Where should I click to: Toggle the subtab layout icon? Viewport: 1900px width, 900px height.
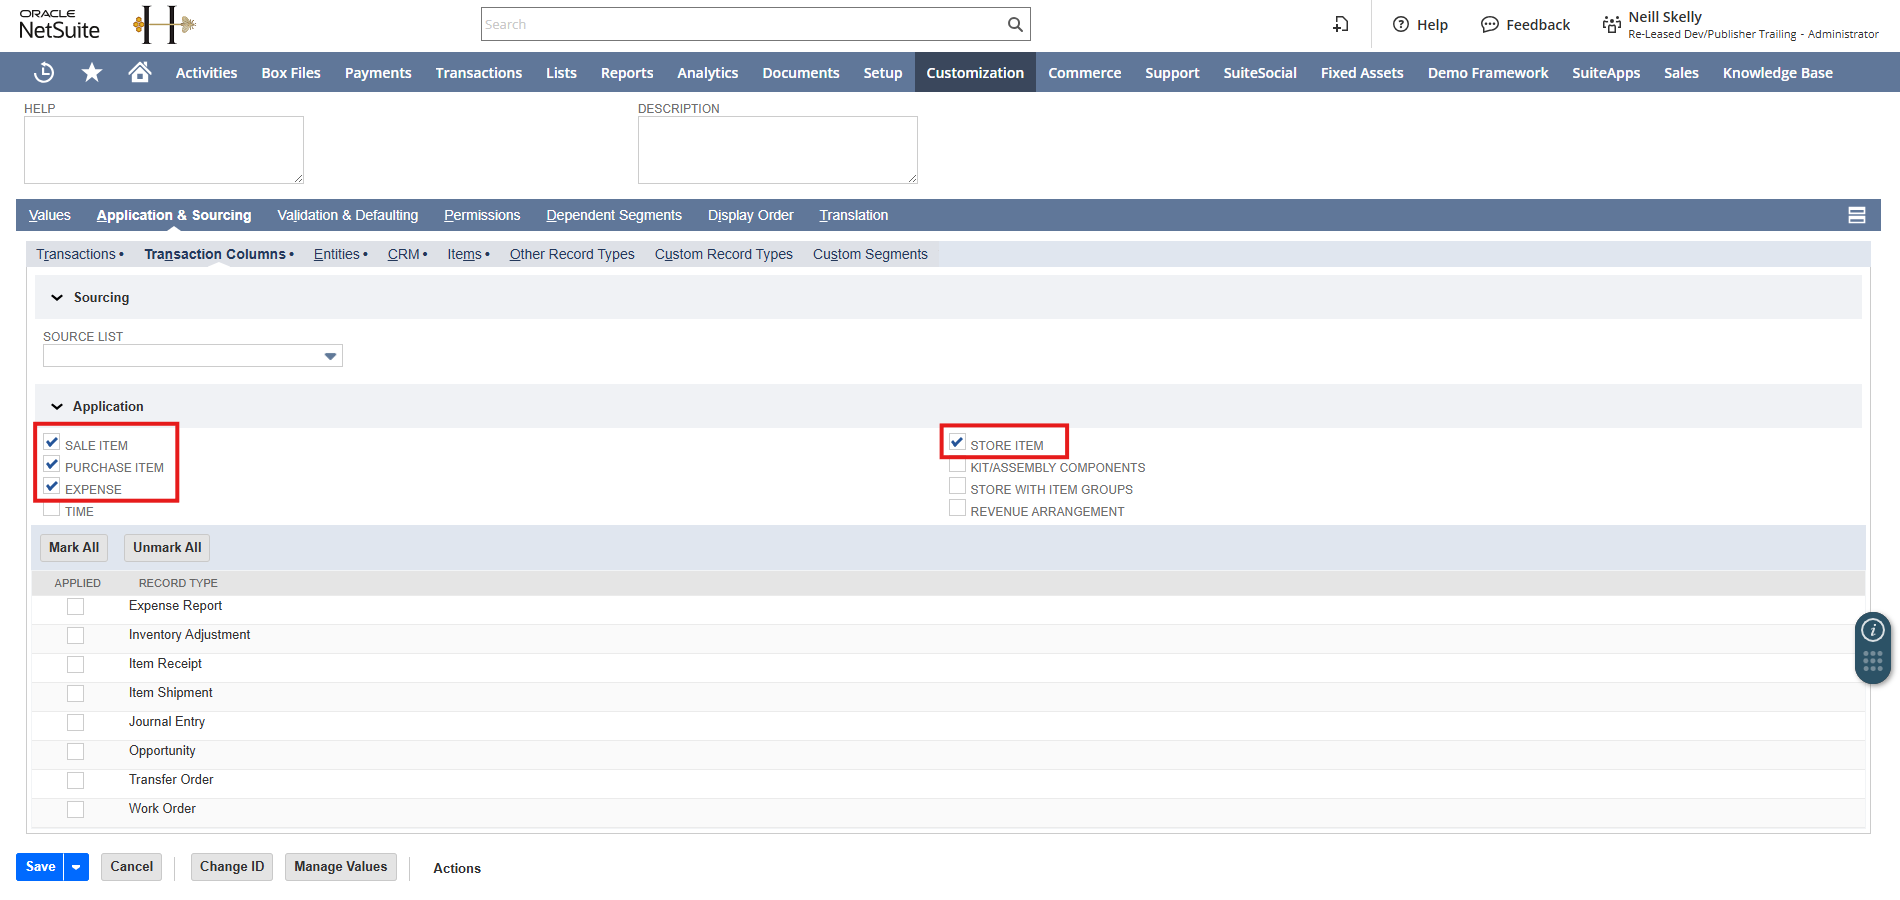(x=1857, y=215)
